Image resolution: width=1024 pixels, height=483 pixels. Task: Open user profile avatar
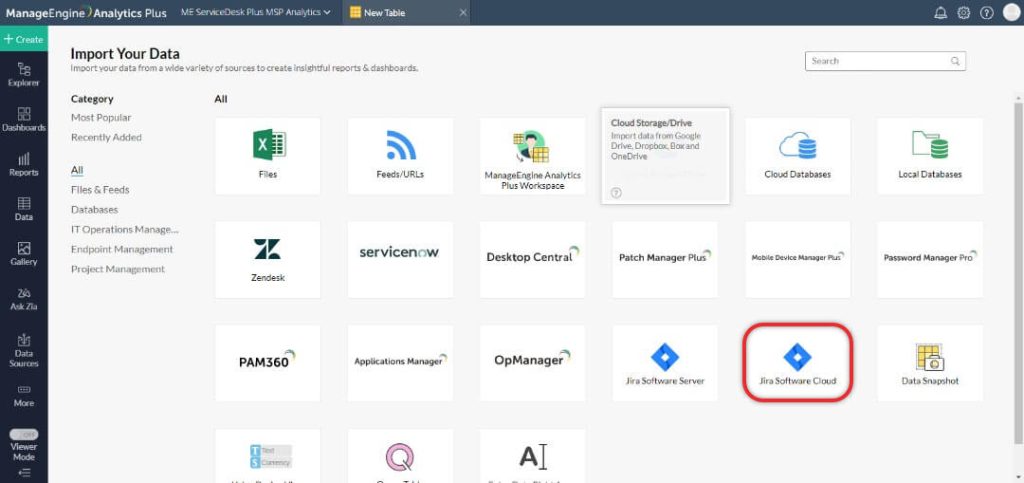[x=1010, y=13]
